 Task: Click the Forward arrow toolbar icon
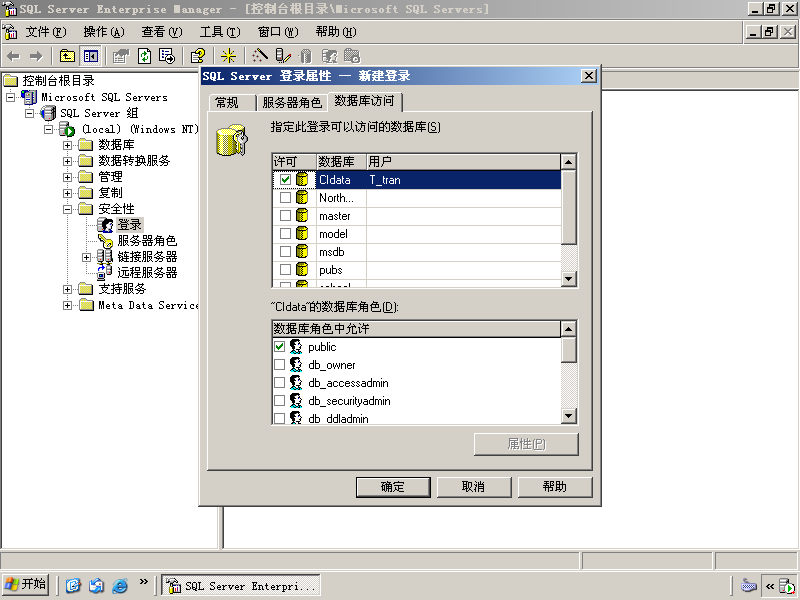[x=36, y=56]
